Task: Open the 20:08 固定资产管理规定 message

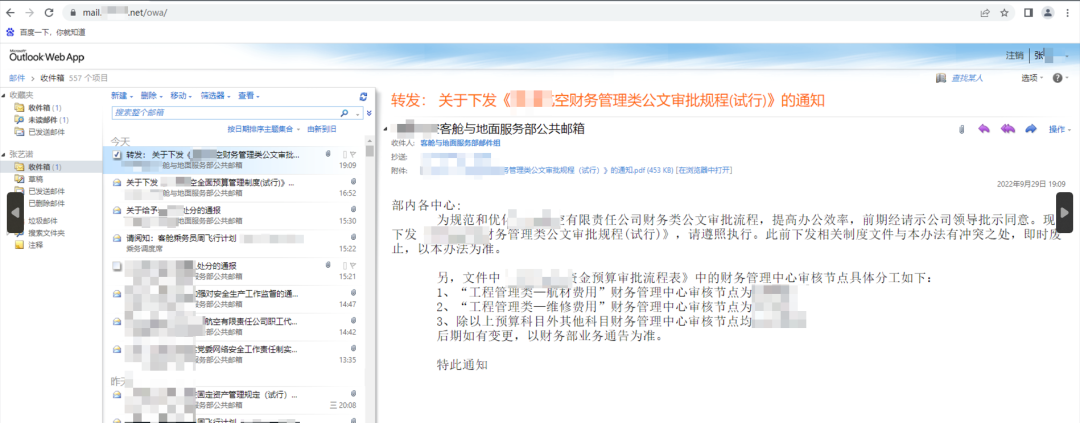Action: pyautogui.click(x=239, y=400)
